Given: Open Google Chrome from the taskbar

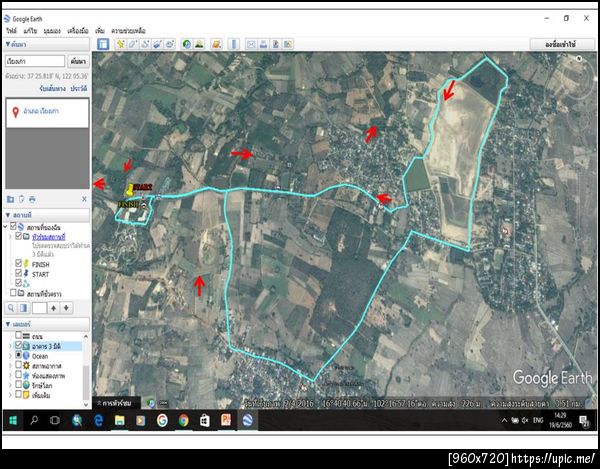Looking at the screenshot, I should pos(184,420).
